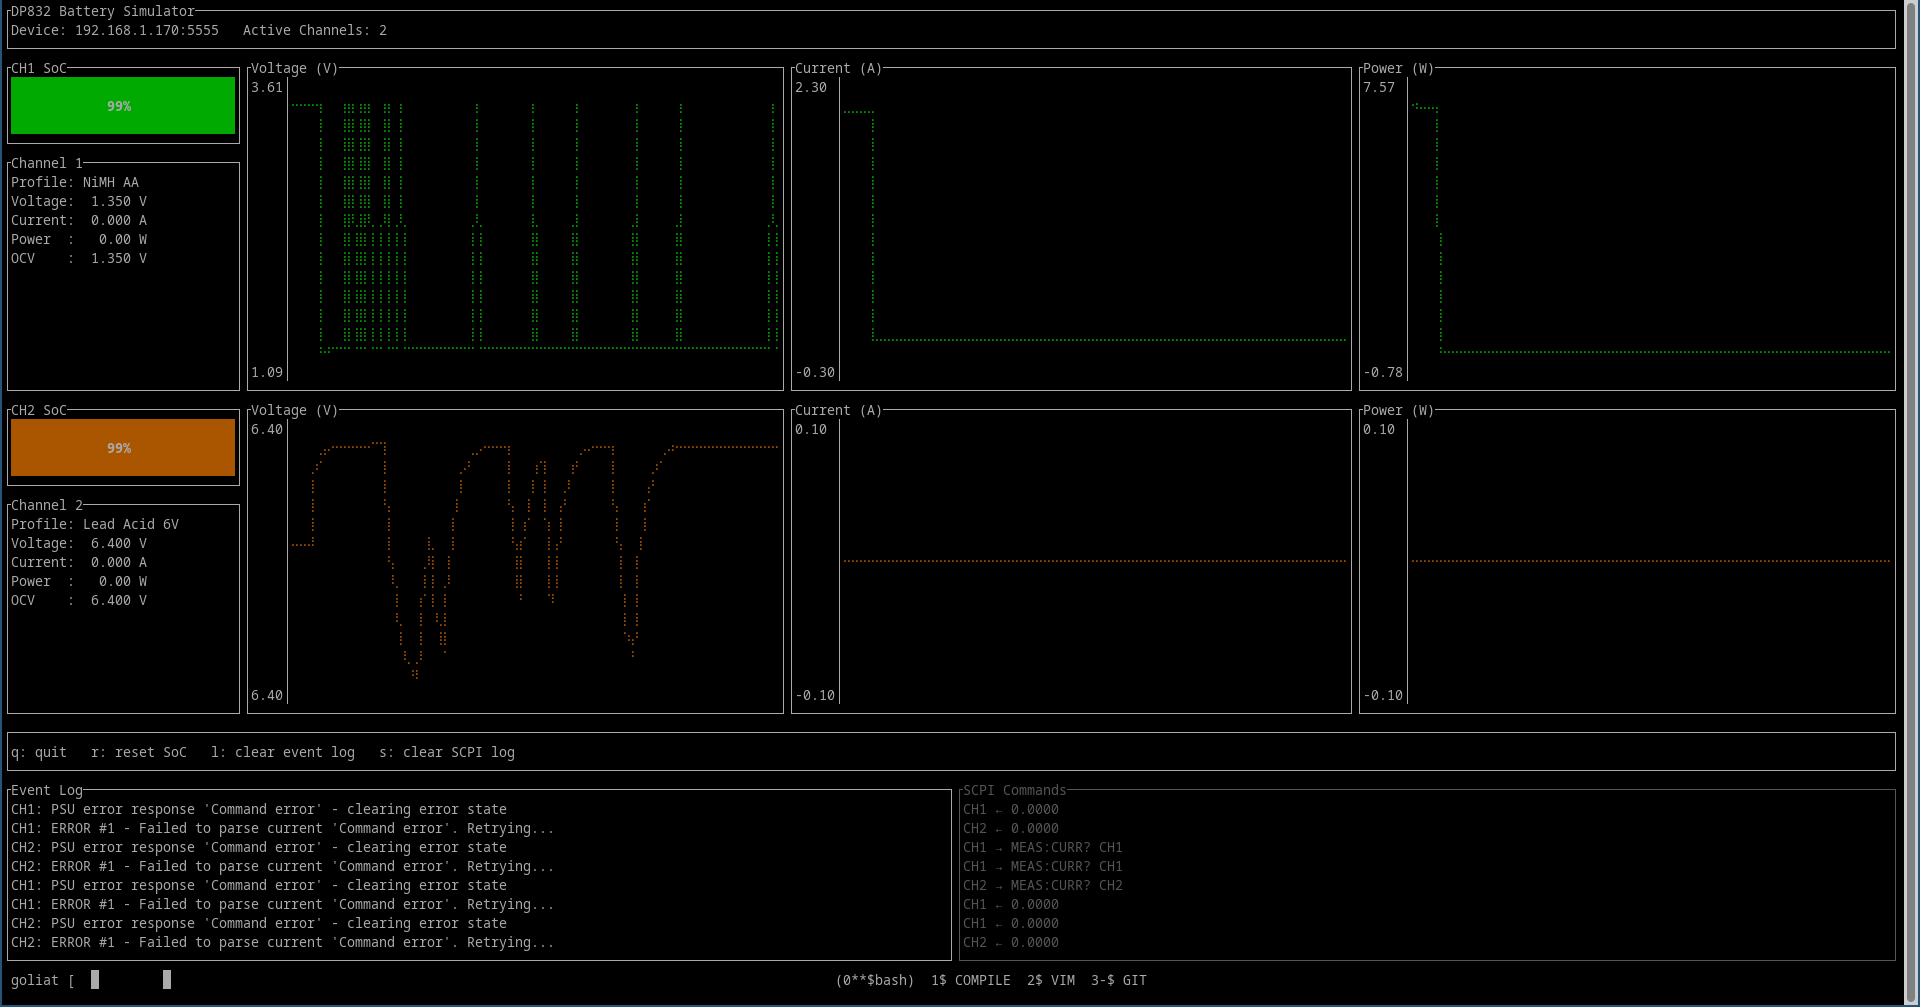1920x1007 pixels.
Task: Click the 'q: quit' shortcut hint
Action: 38,752
